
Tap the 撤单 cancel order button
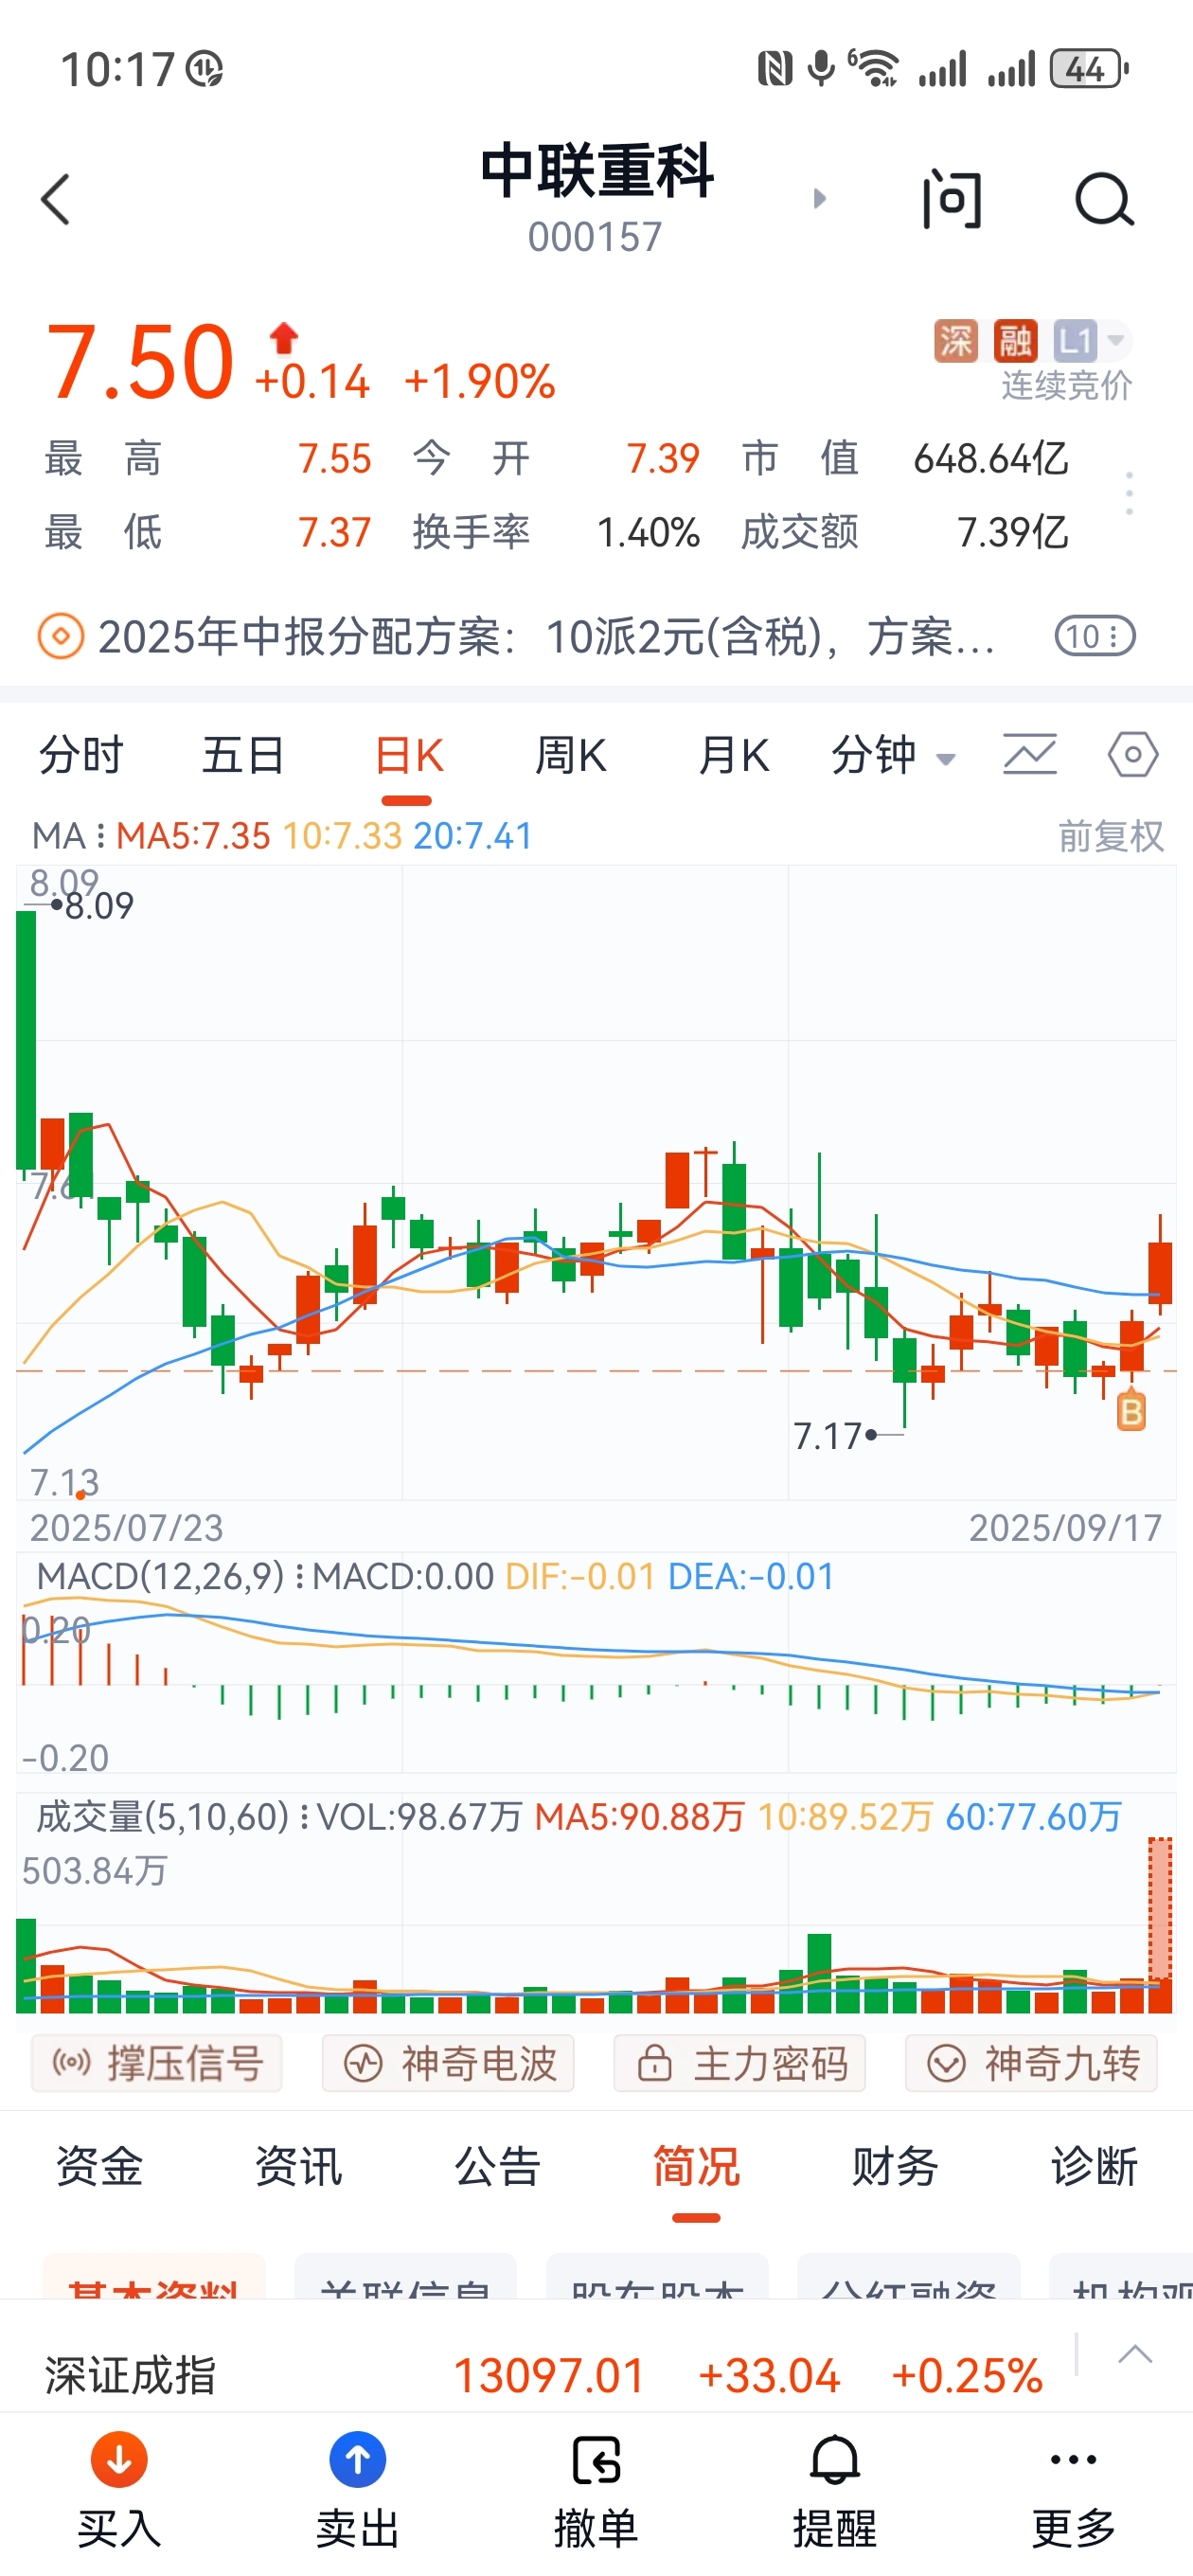pyautogui.click(x=596, y=2490)
